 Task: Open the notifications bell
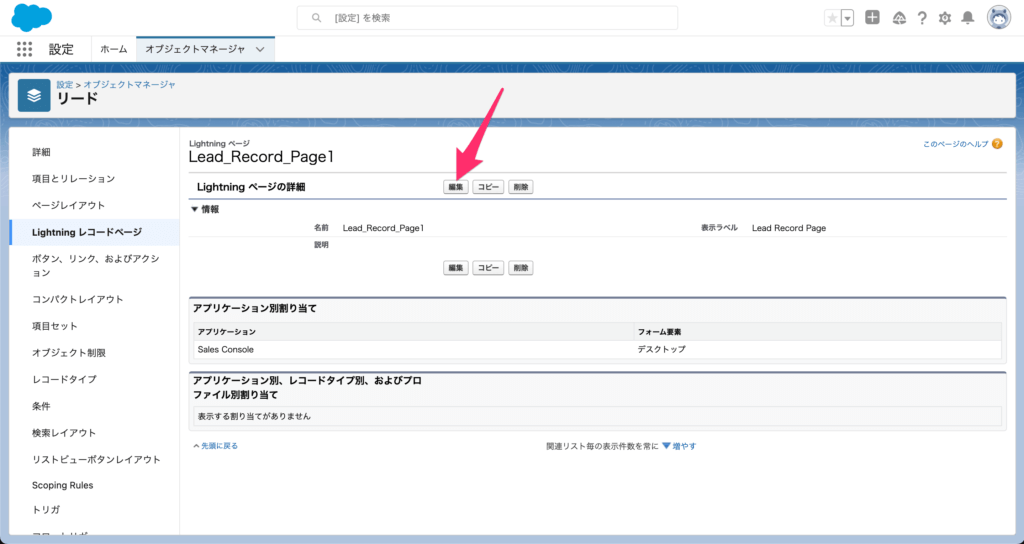pyautogui.click(x=968, y=18)
